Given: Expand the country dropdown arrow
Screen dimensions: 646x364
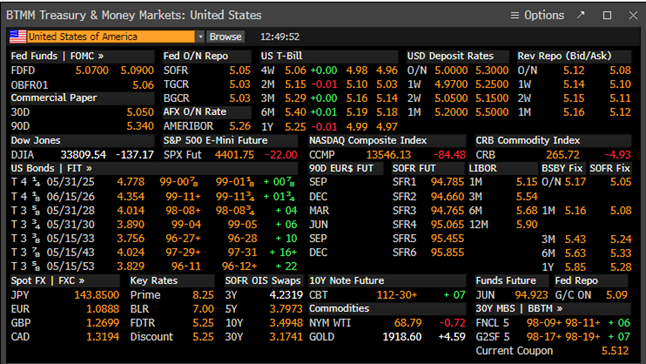Looking at the screenshot, I should [200, 37].
